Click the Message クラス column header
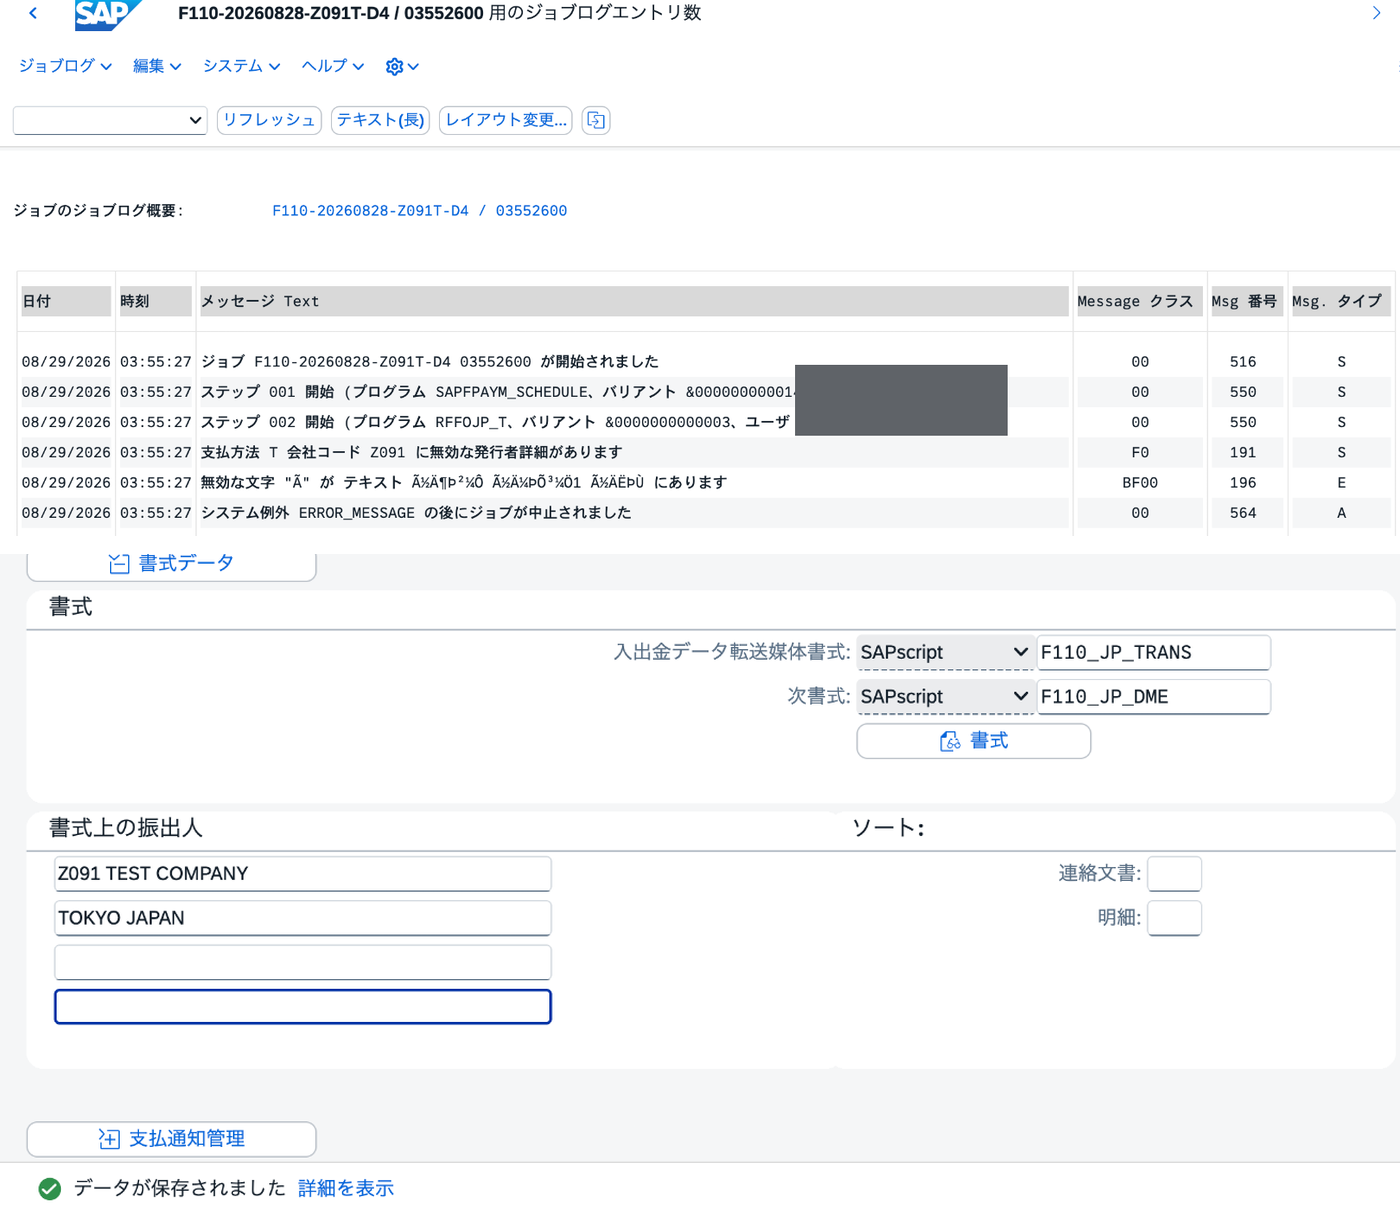 [x=1139, y=301]
